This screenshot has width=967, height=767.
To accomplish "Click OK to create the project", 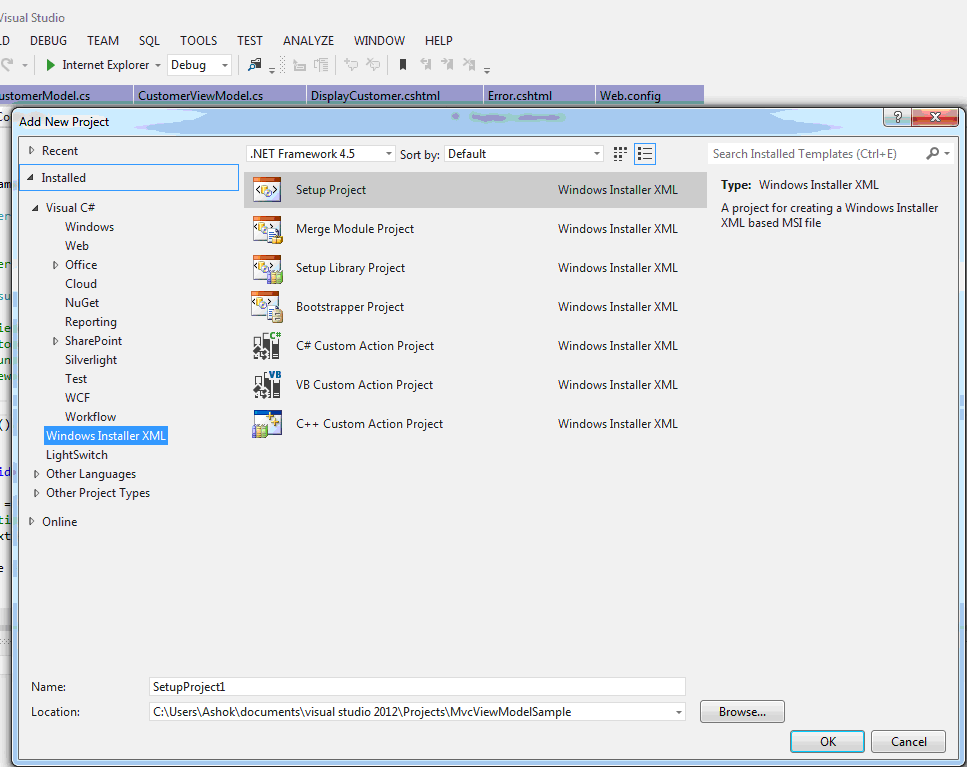I will [827, 741].
